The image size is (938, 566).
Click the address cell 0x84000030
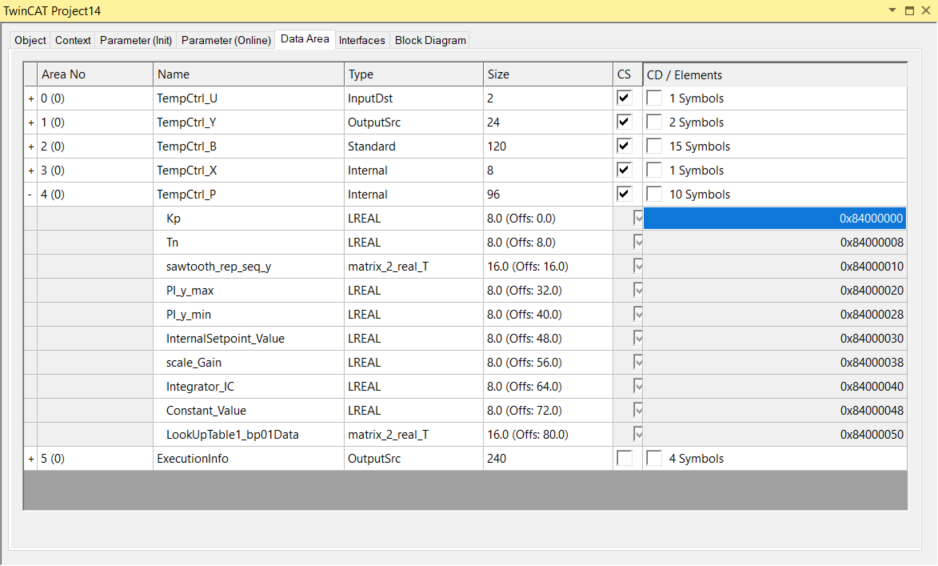coord(775,338)
